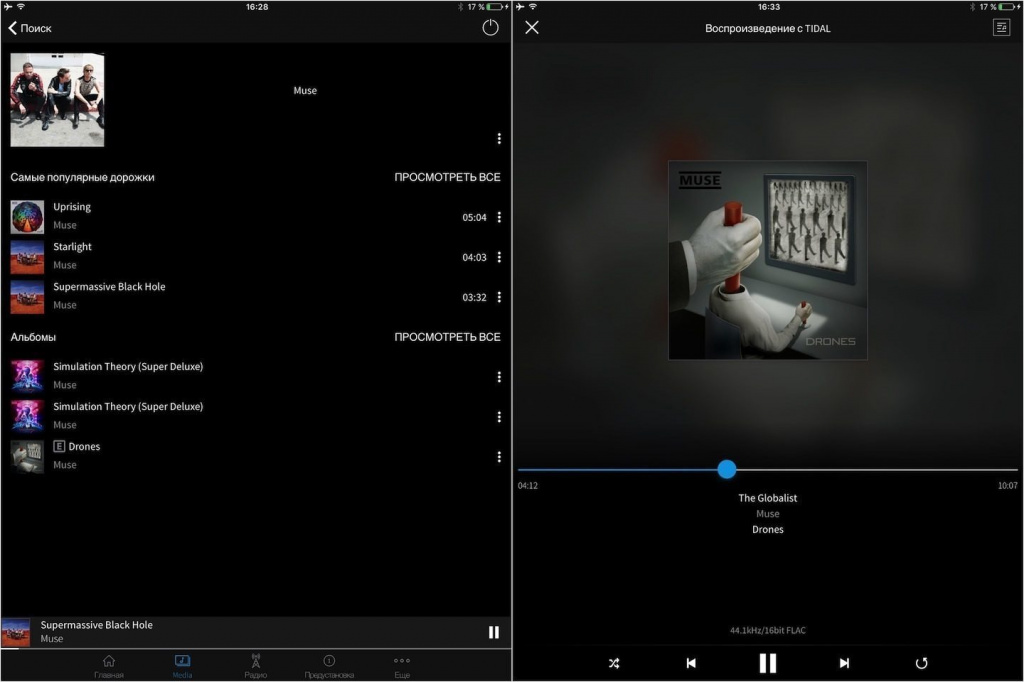
Task: Open options menu for Muse artist header
Action: (x=499, y=138)
